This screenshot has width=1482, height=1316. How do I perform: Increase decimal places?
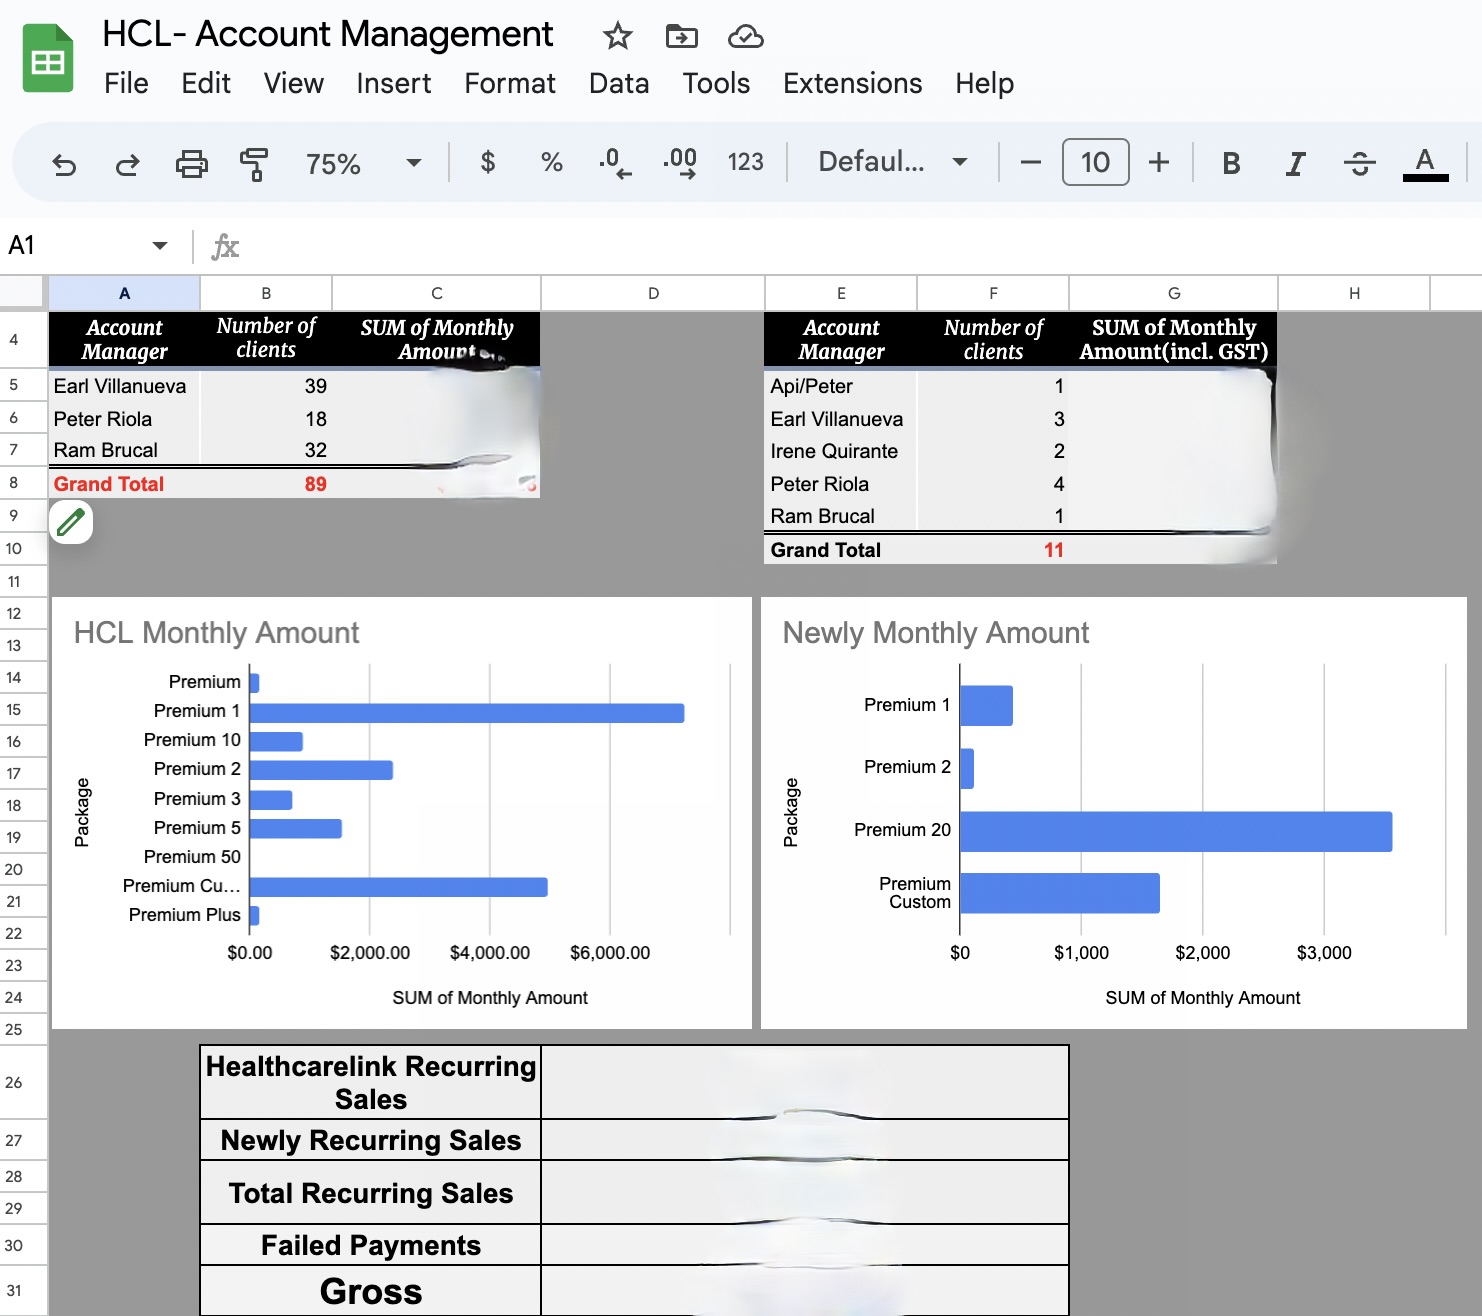click(x=680, y=162)
